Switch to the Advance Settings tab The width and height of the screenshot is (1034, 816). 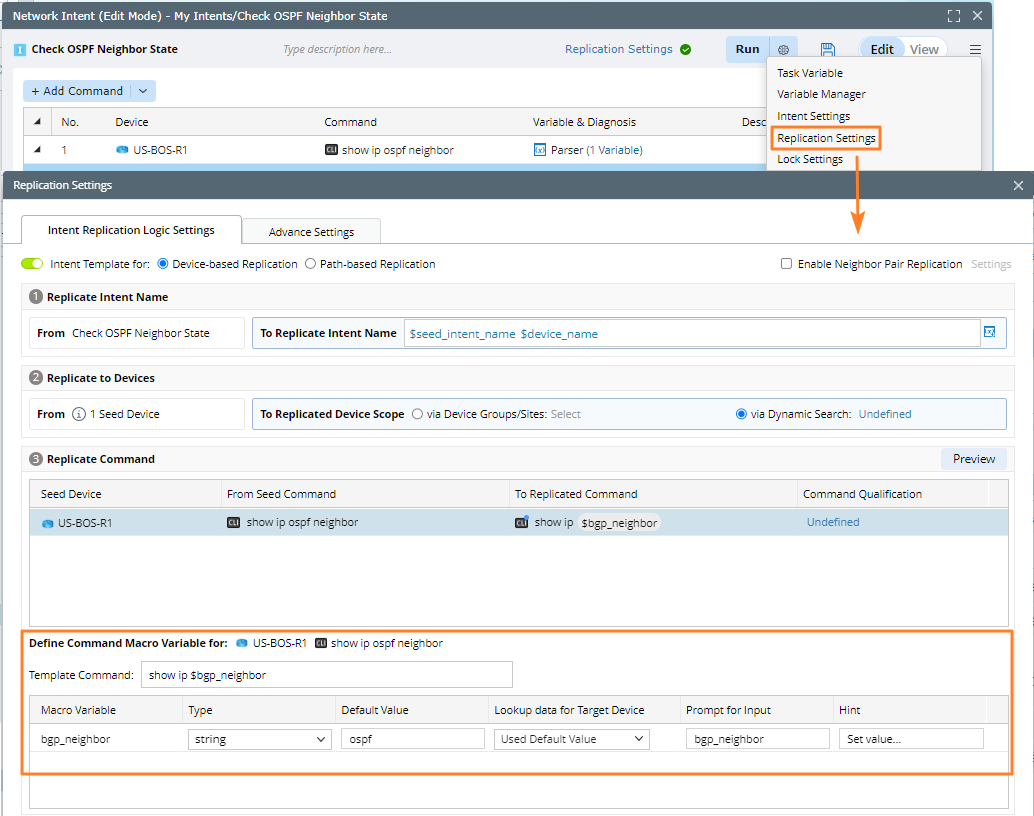[x=311, y=232]
